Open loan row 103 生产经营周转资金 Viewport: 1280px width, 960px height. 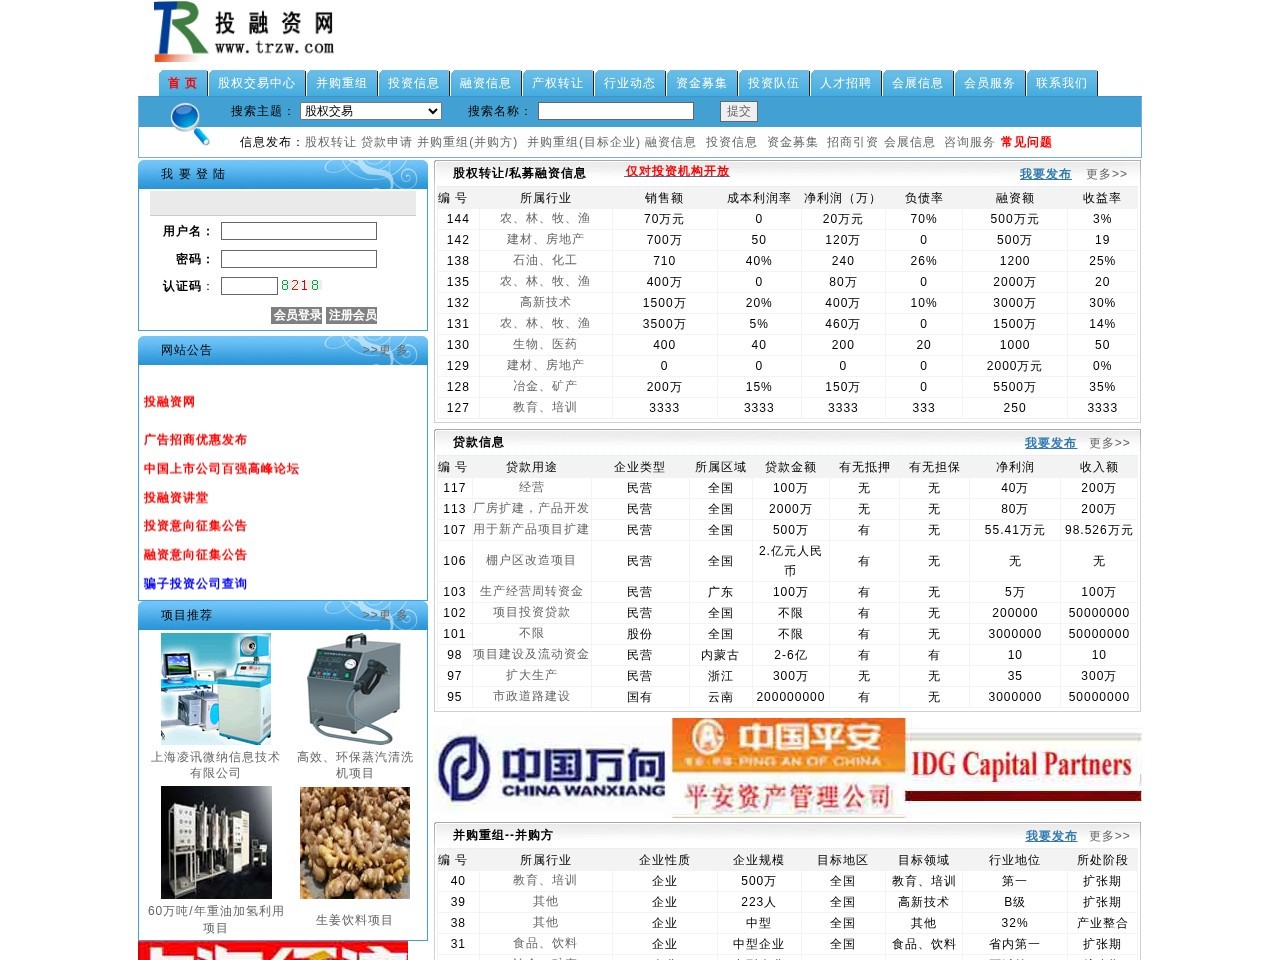point(531,591)
